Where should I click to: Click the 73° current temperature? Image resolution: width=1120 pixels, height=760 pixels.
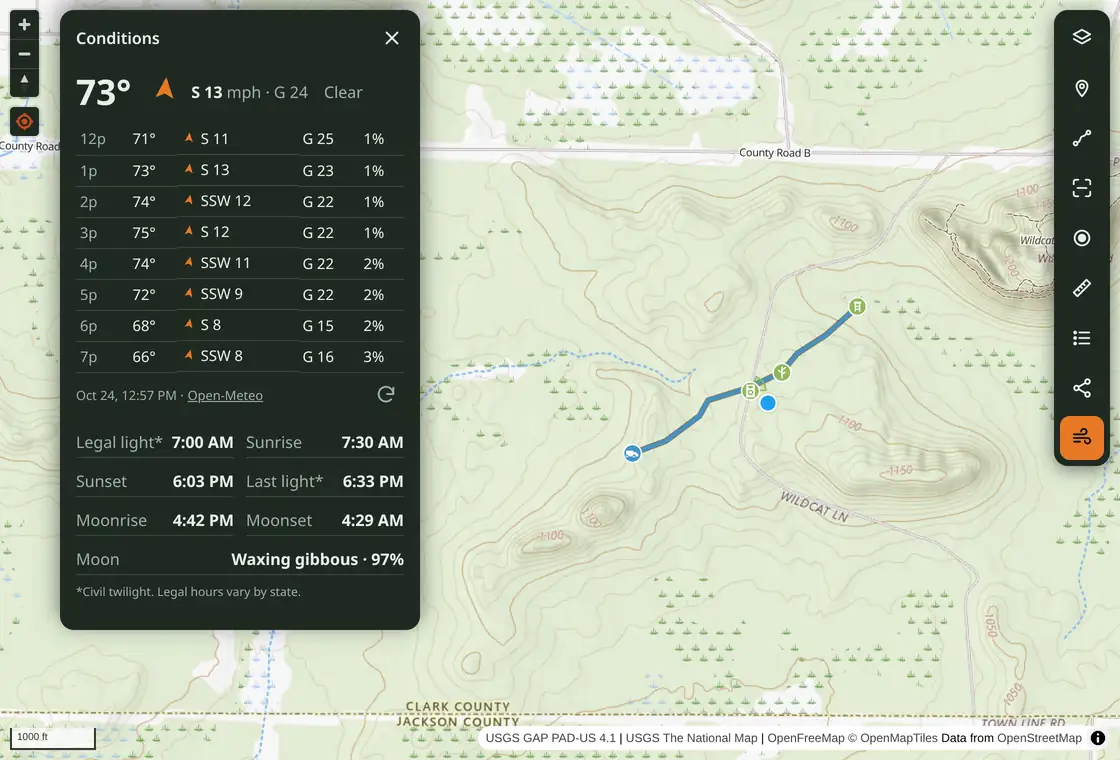pos(104,93)
